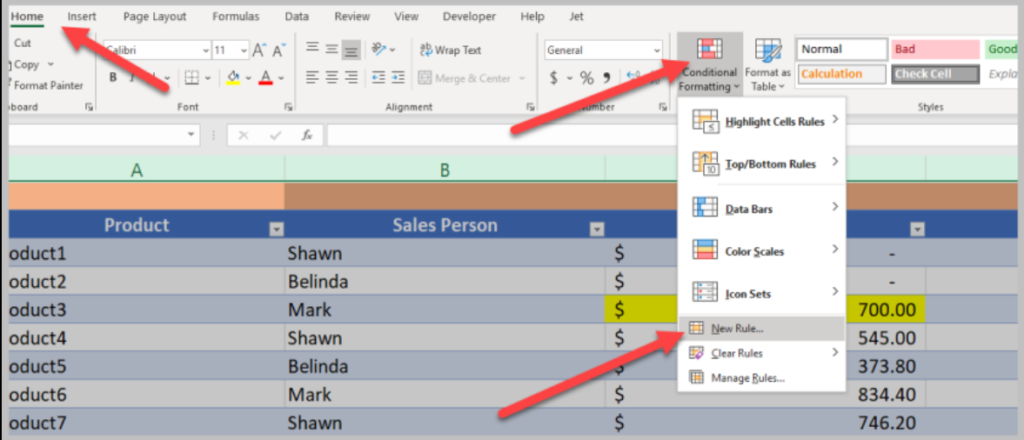The image size is (1024, 440).
Task: Open Highlight Cells Rules submenu
Action: [x=760, y=121]
